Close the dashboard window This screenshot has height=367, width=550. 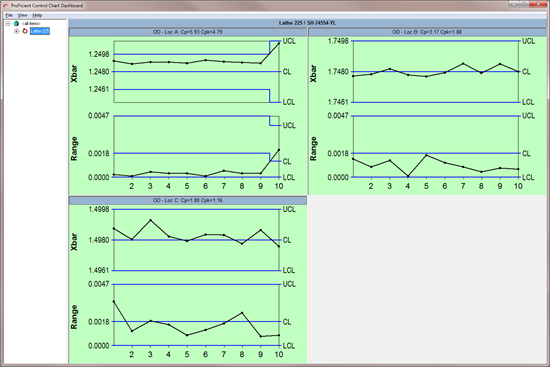tap(538, 4)
